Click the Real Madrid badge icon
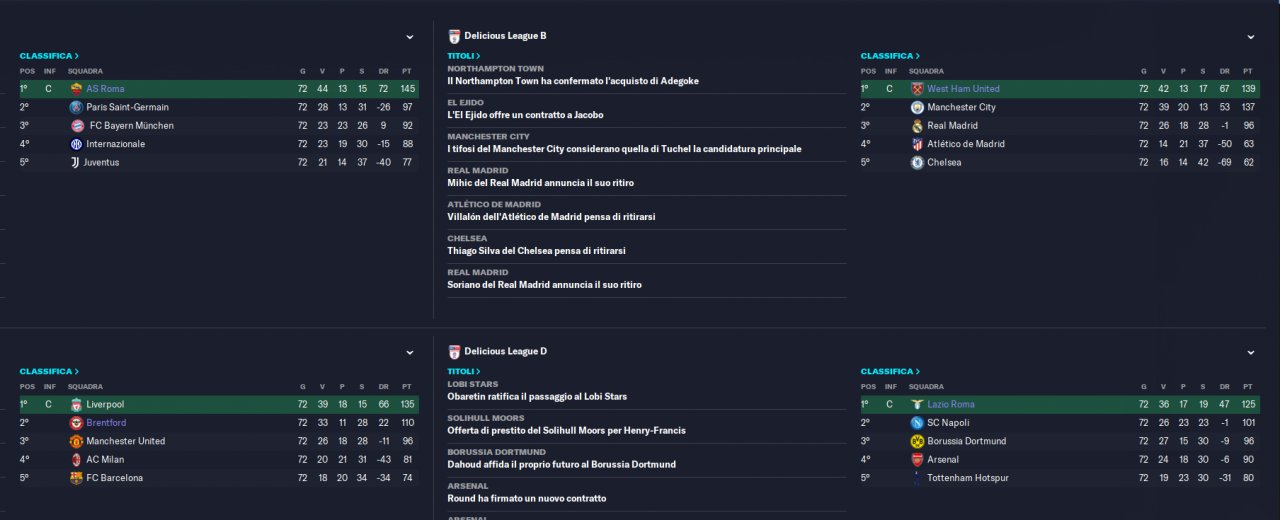Image resolution: width=1280 pixels, height=520 pixels. (x=917, y=126)
